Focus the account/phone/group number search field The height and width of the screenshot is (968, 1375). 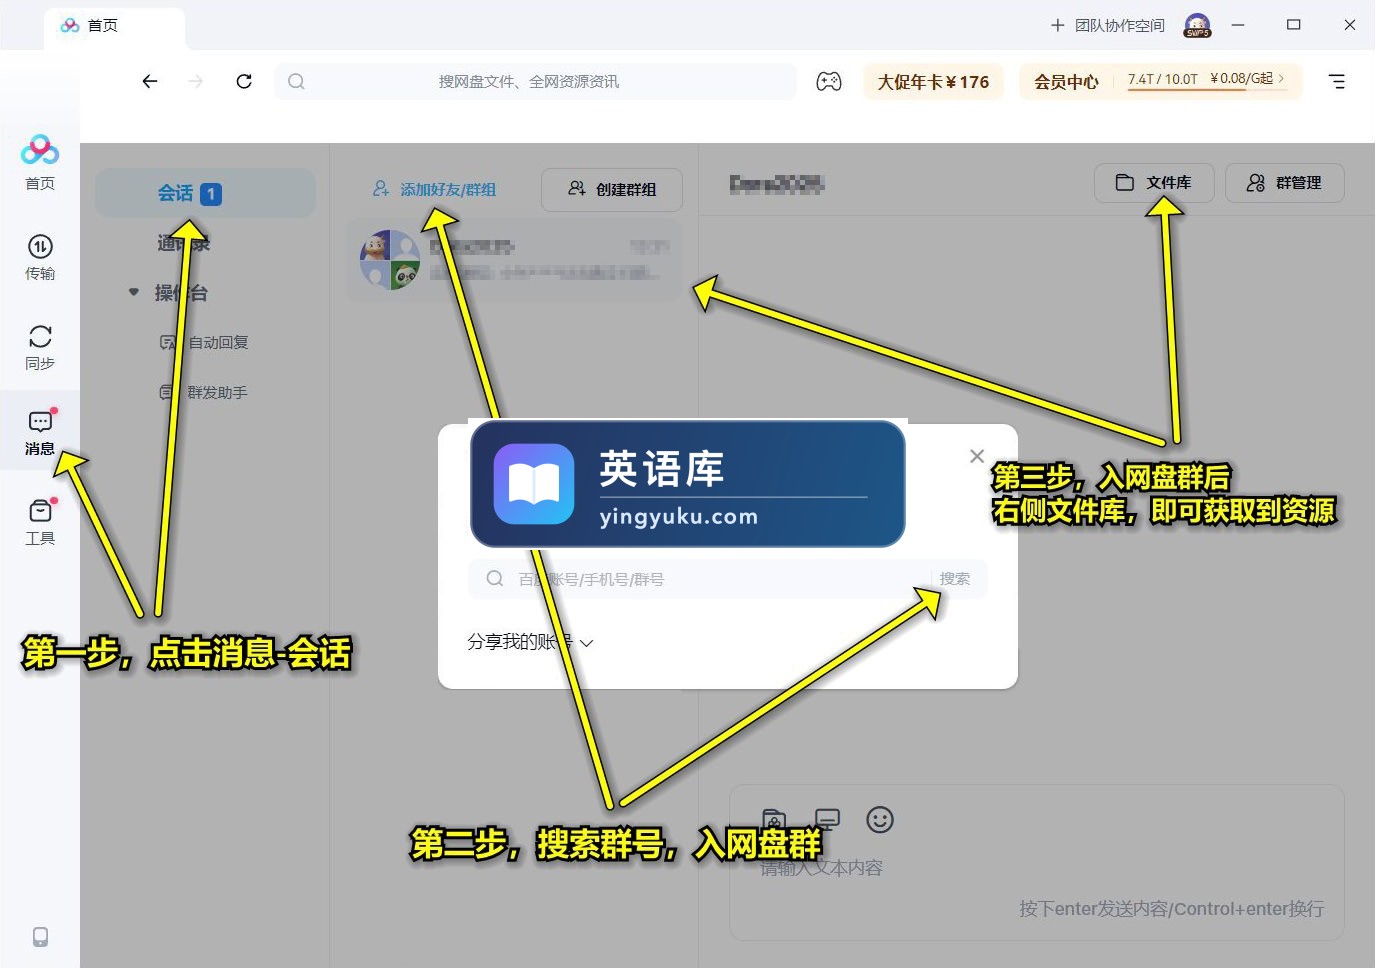[x=727, y=578]
